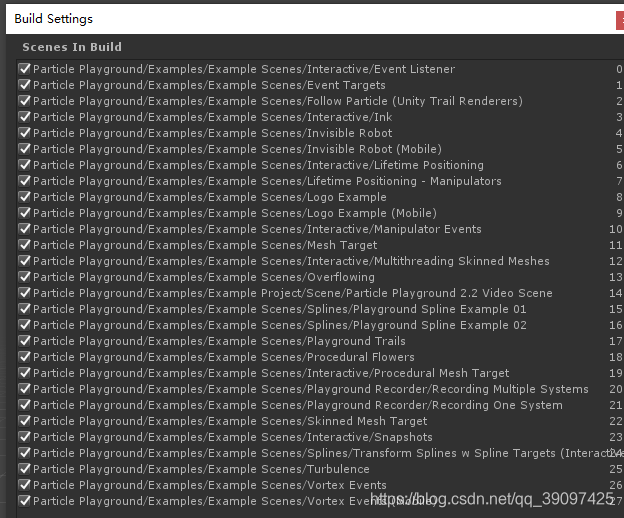Uncheck the Interactive/Event Listener scene checkbox
624x518 pixels.
25,69
